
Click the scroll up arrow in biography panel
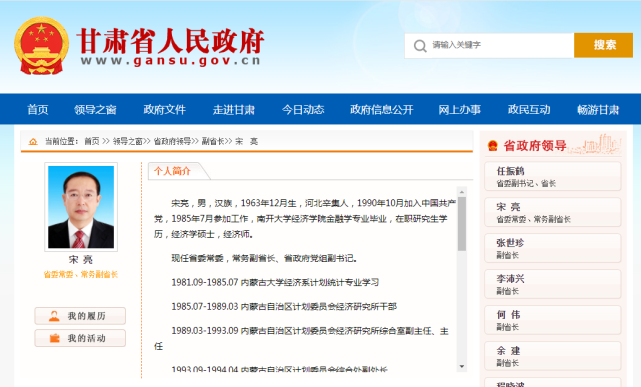[x=462, y=192]
